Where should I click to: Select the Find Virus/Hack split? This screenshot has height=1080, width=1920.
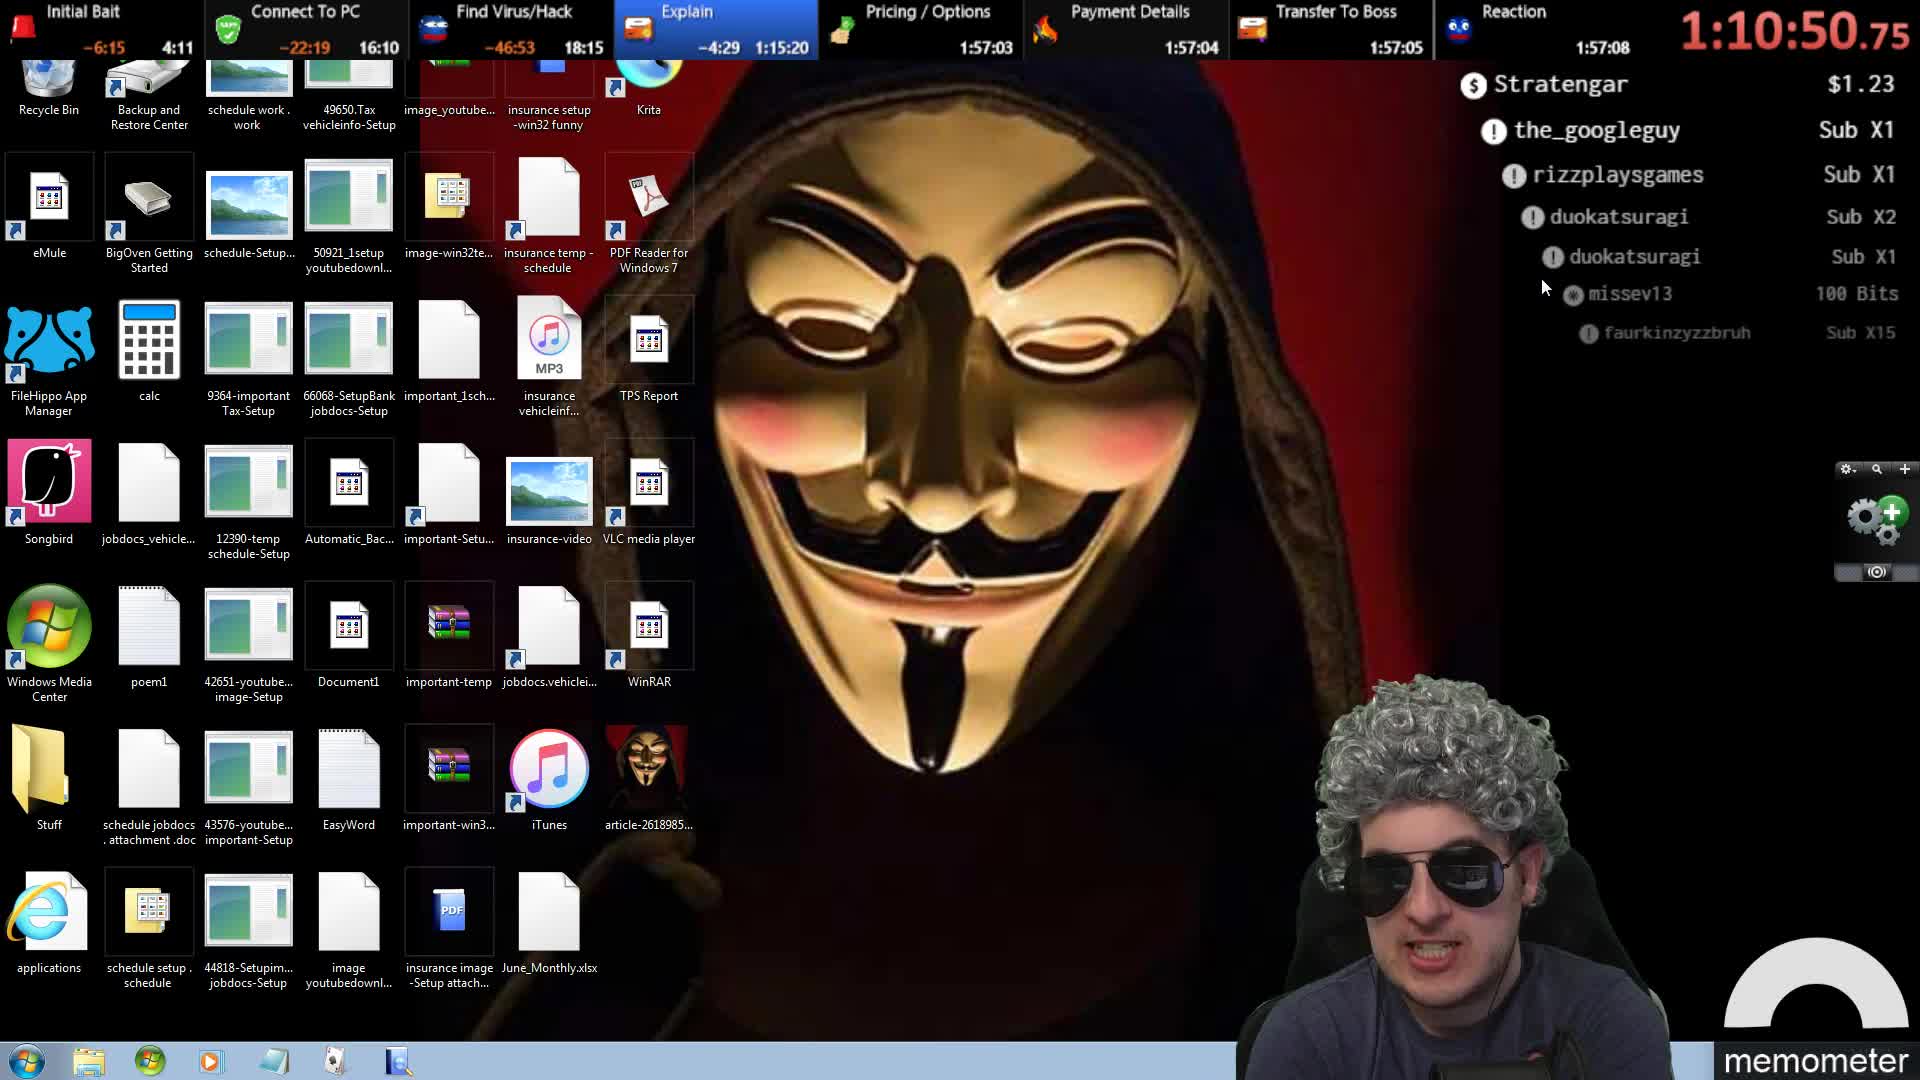[512, 30]
